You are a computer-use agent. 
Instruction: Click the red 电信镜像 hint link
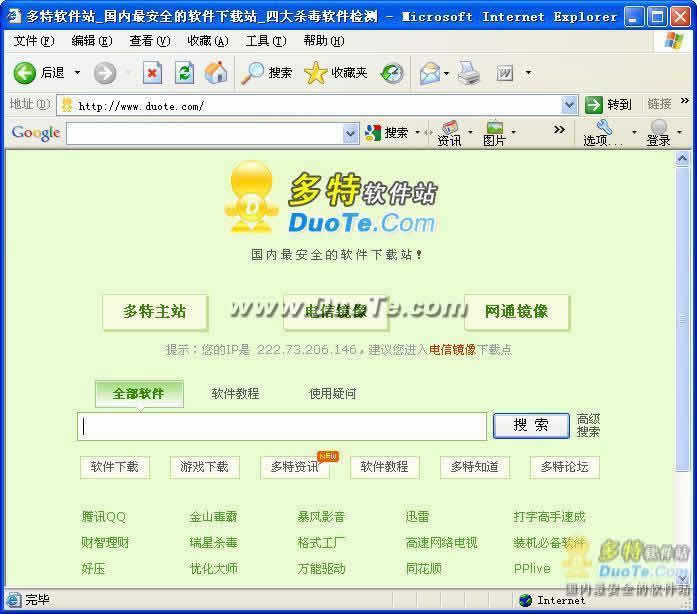(x=452, y=350)
